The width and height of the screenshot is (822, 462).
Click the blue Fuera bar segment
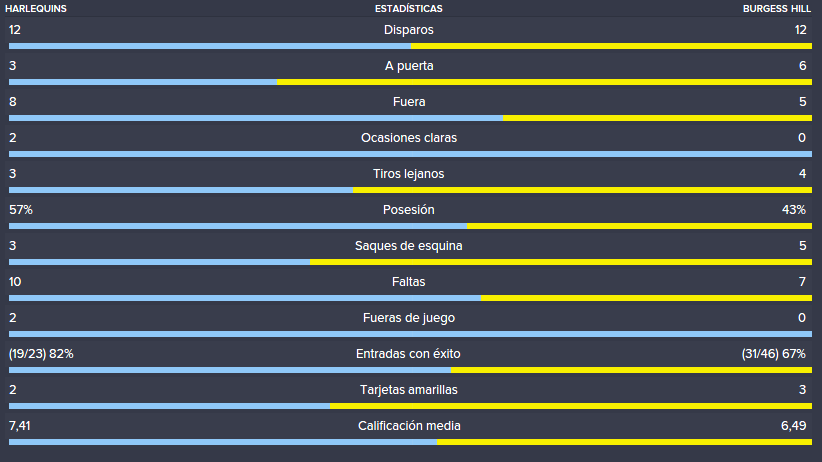[256, 118]
